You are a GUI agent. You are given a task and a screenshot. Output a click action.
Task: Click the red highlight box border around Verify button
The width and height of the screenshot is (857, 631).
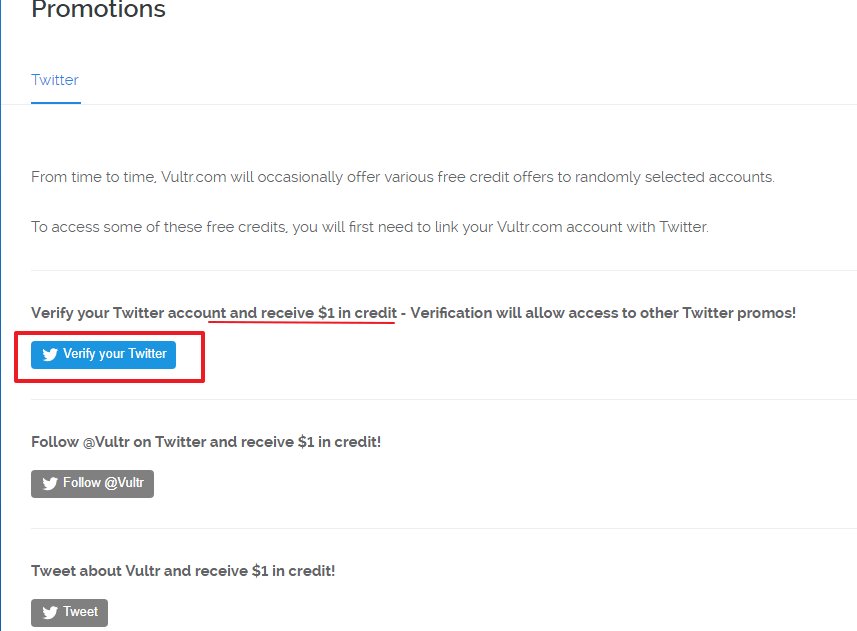click(x=109, y=333)
